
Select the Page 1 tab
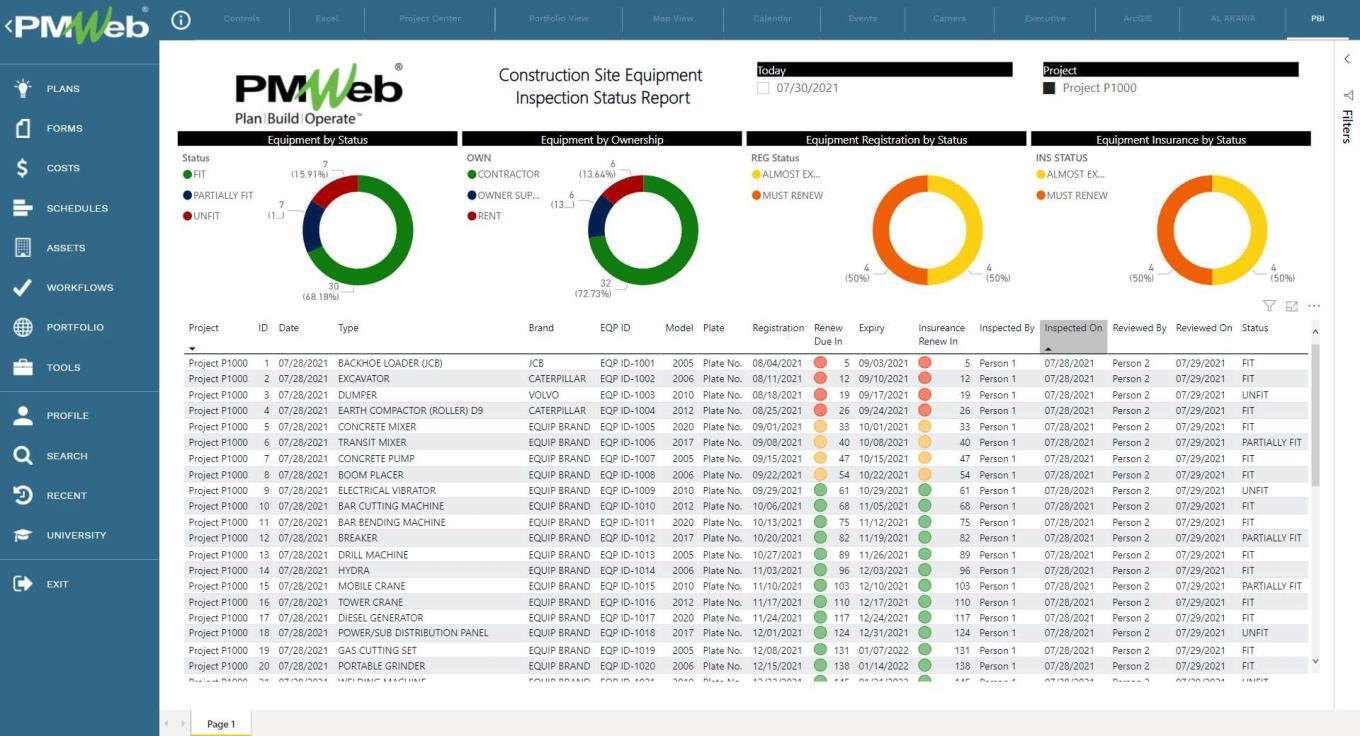(x=221, y=724)
